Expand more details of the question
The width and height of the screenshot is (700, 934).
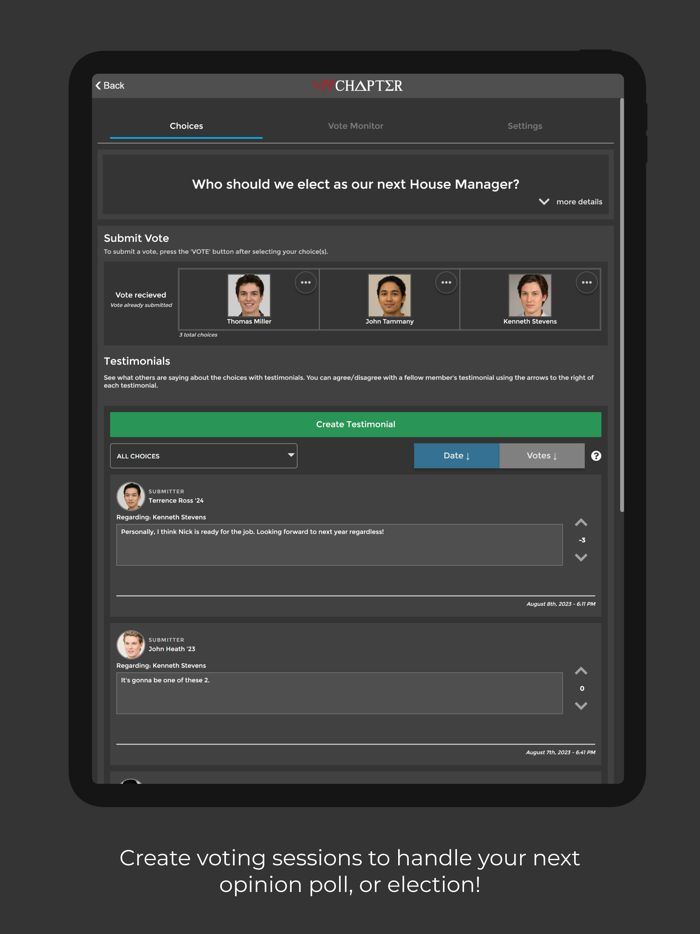click(571, 202)
